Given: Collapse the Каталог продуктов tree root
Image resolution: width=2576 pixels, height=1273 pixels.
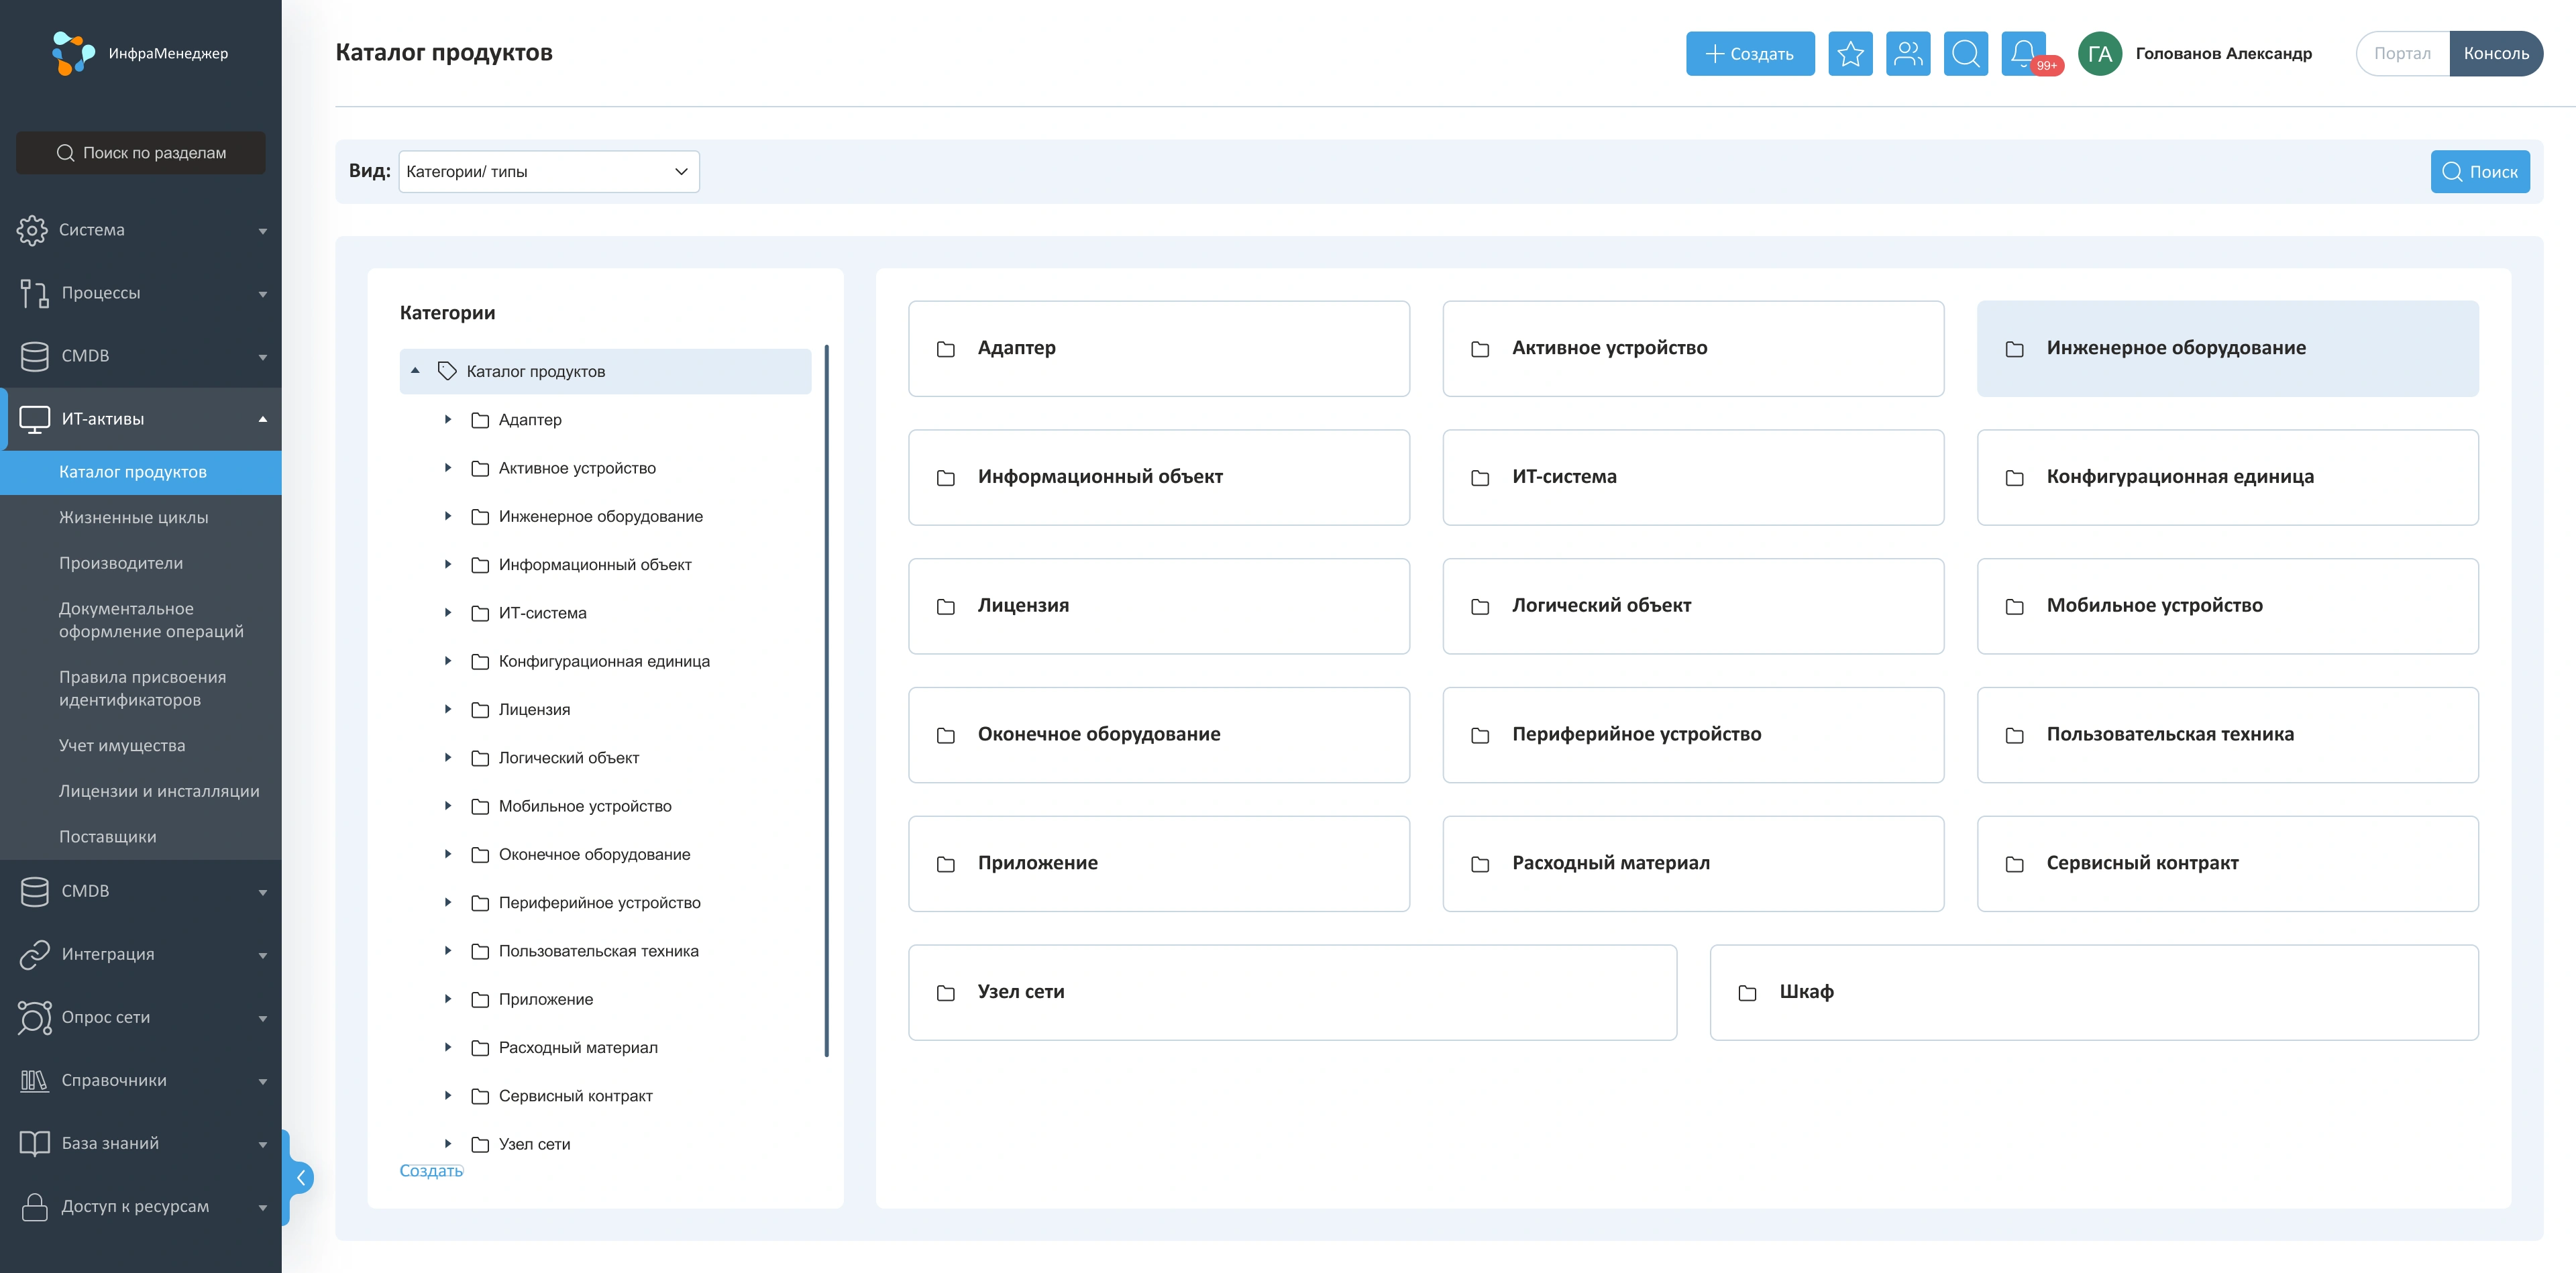Looking at the screenshot, I should [415, 371].
